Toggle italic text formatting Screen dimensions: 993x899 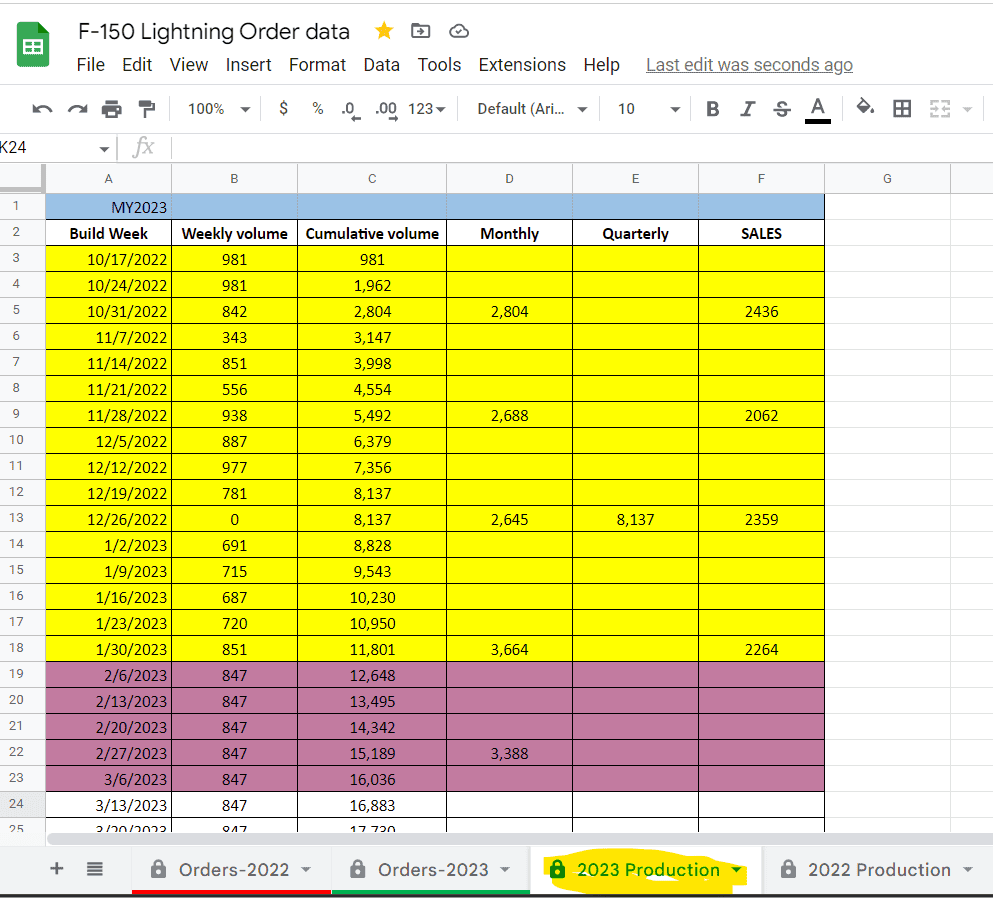(747, 109)
